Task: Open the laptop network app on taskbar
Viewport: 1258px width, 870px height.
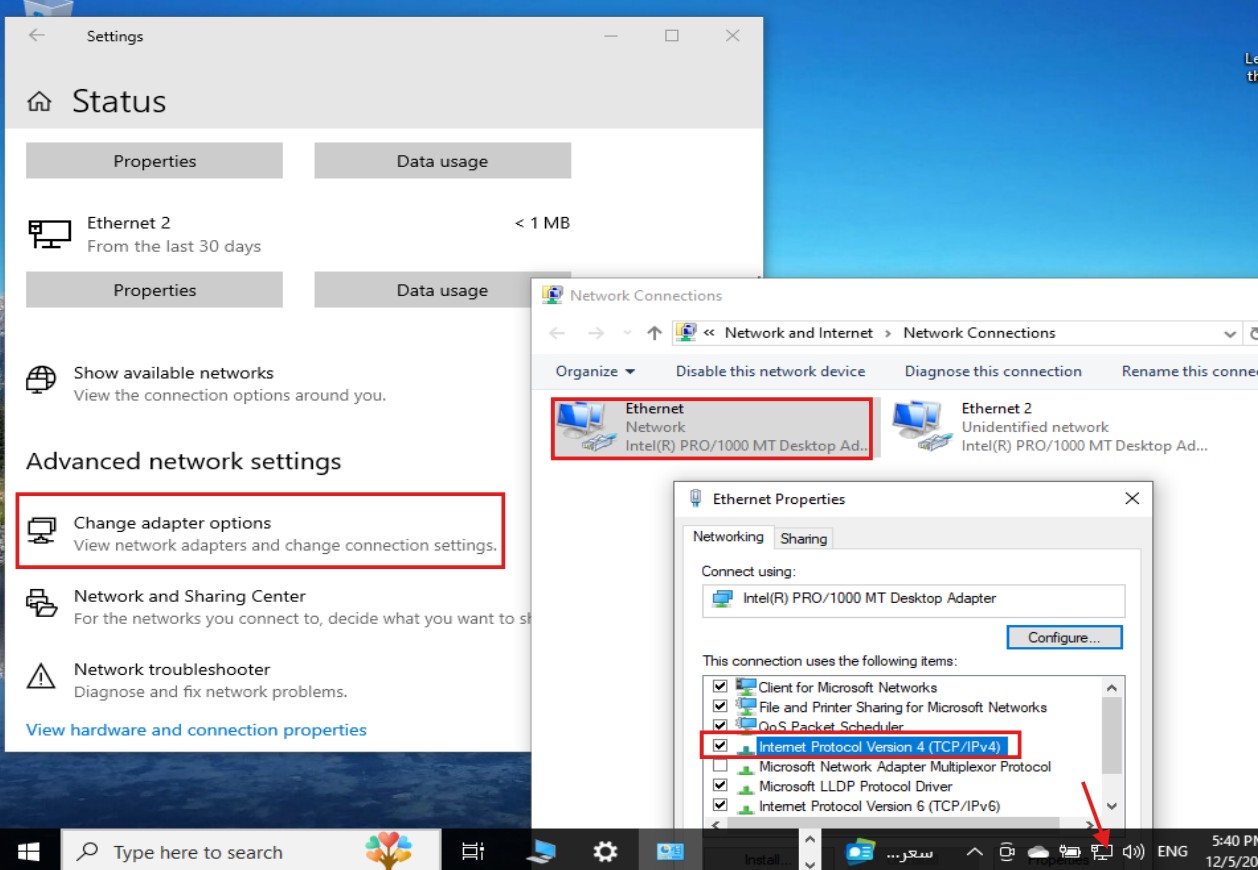Action: click(x=541, y=851)
